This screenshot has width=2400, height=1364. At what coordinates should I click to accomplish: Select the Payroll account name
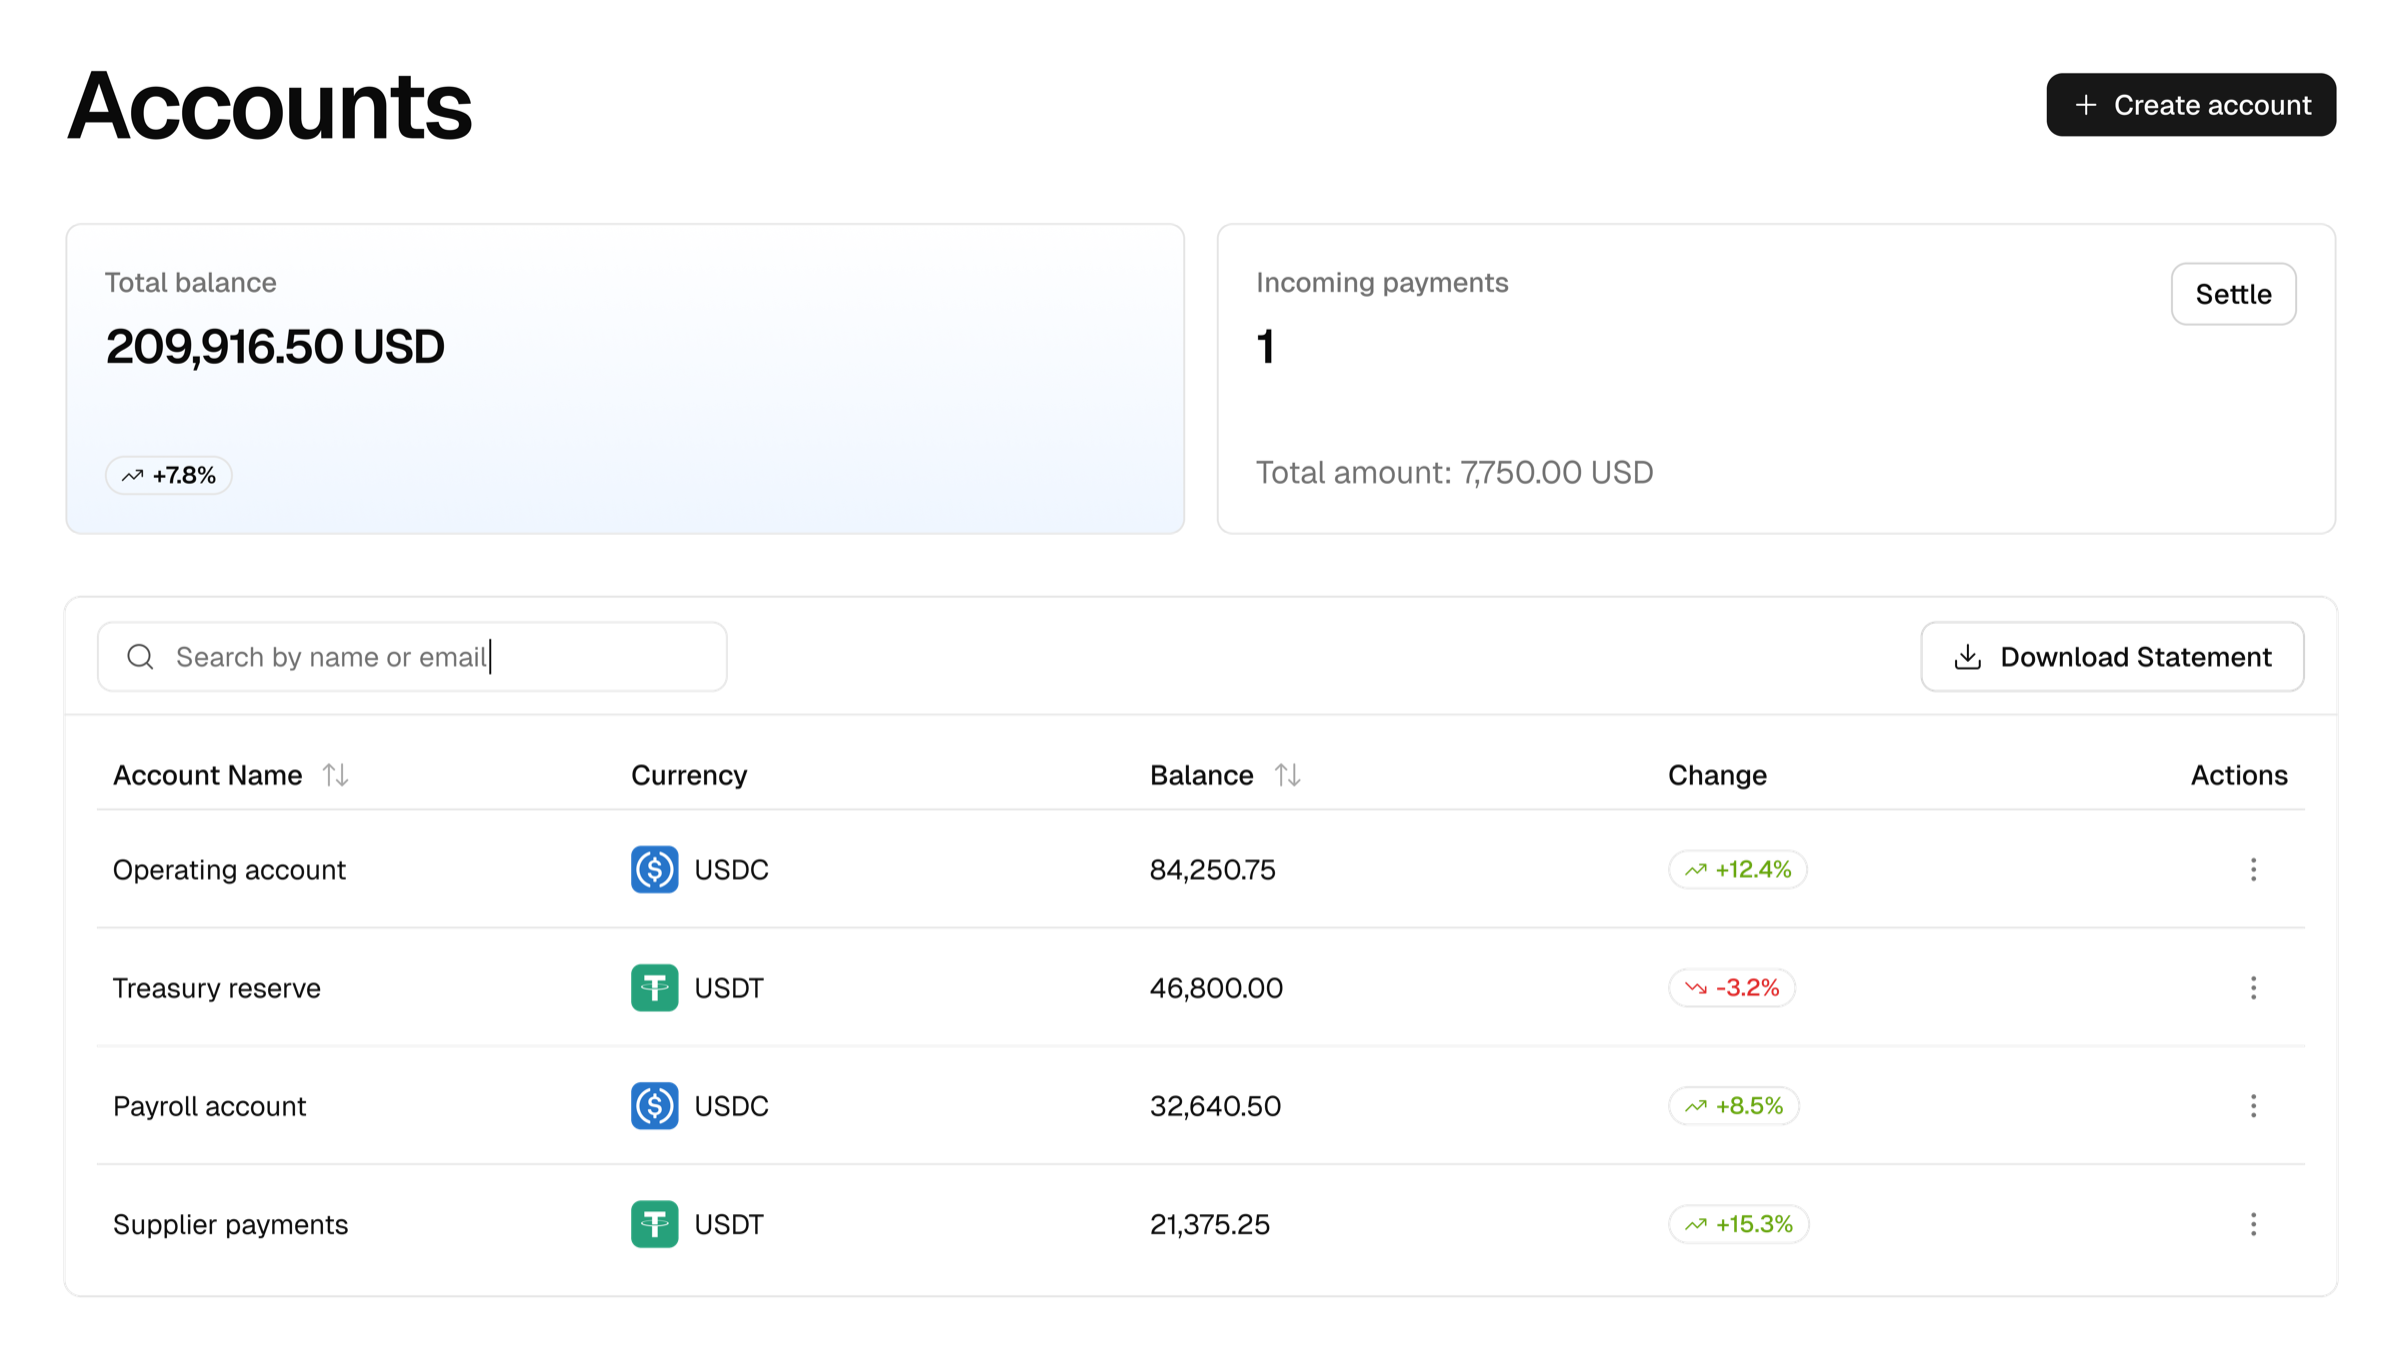pos(209,1106)
